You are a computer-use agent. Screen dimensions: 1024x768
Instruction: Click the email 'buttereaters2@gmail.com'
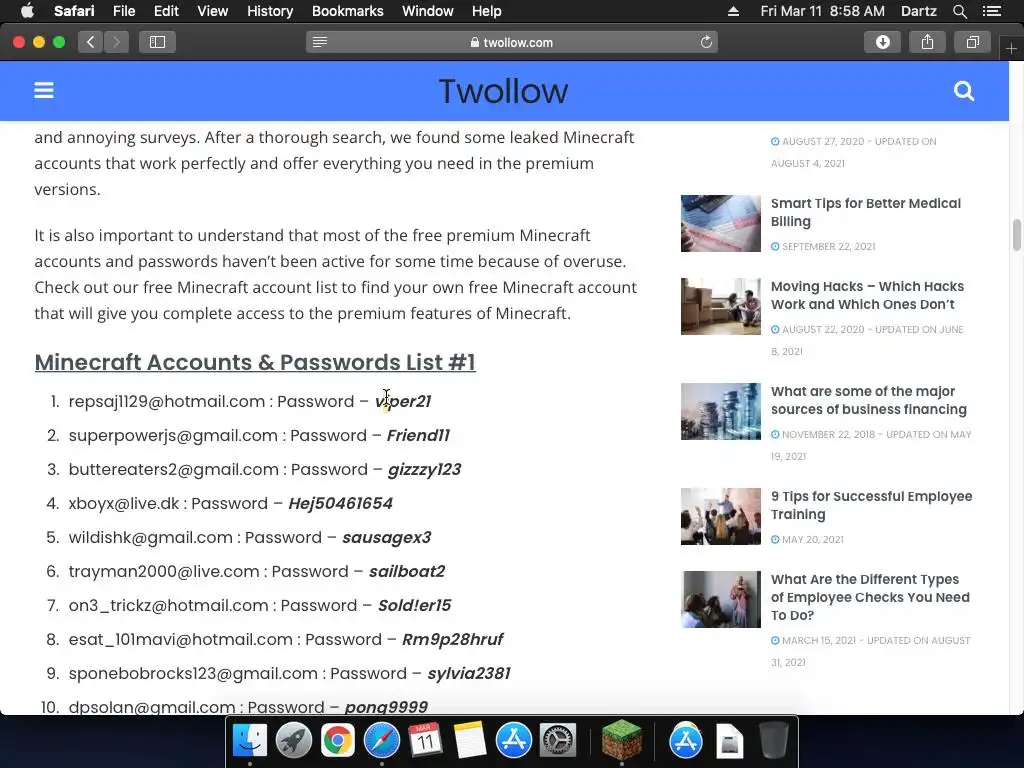pos(174,470)
